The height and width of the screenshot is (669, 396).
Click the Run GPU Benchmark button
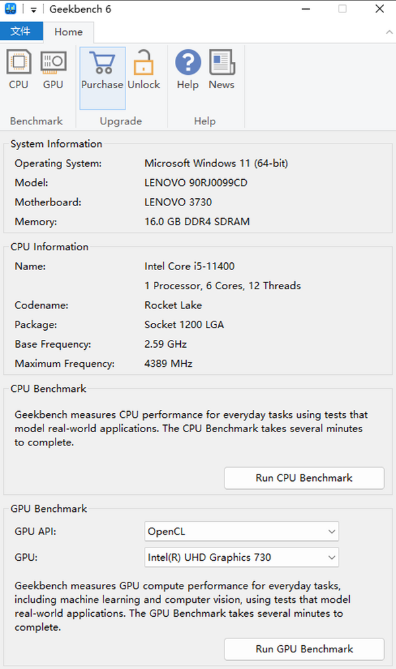[x=304, y=649]
